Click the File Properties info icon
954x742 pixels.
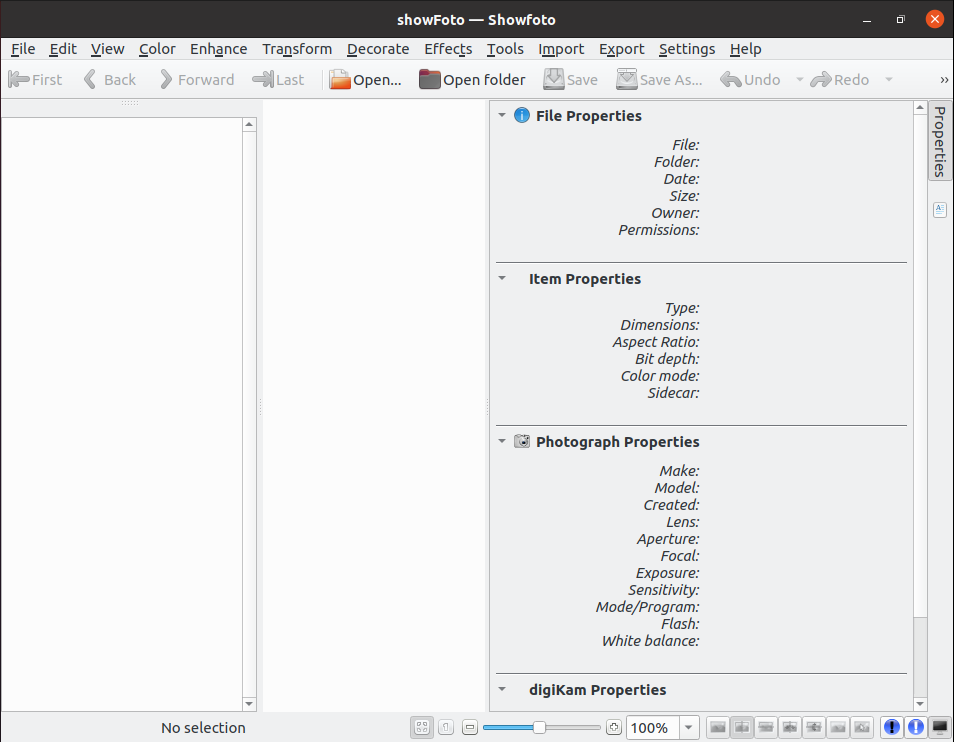pyautogui.click(x=521, y=115)
